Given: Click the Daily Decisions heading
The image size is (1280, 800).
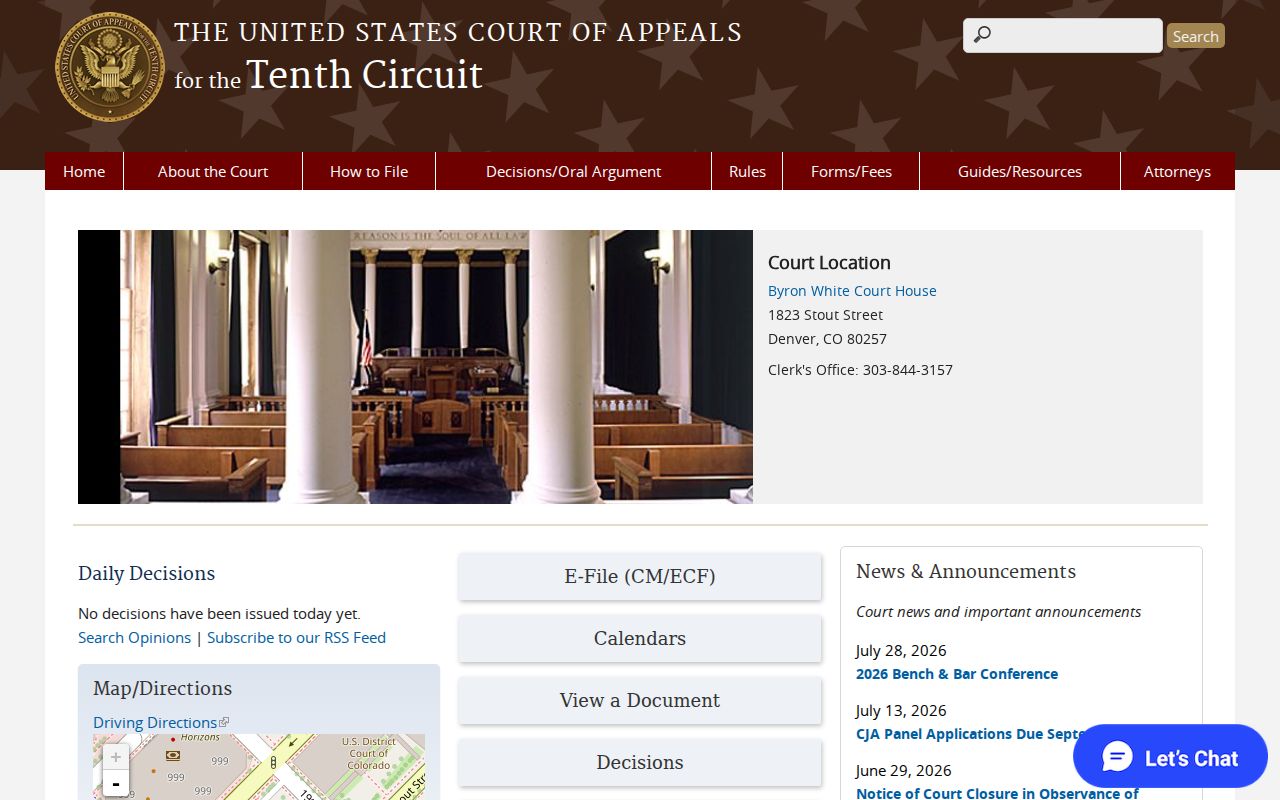Looking at the screenshot, I should click(x=146, y=573).
